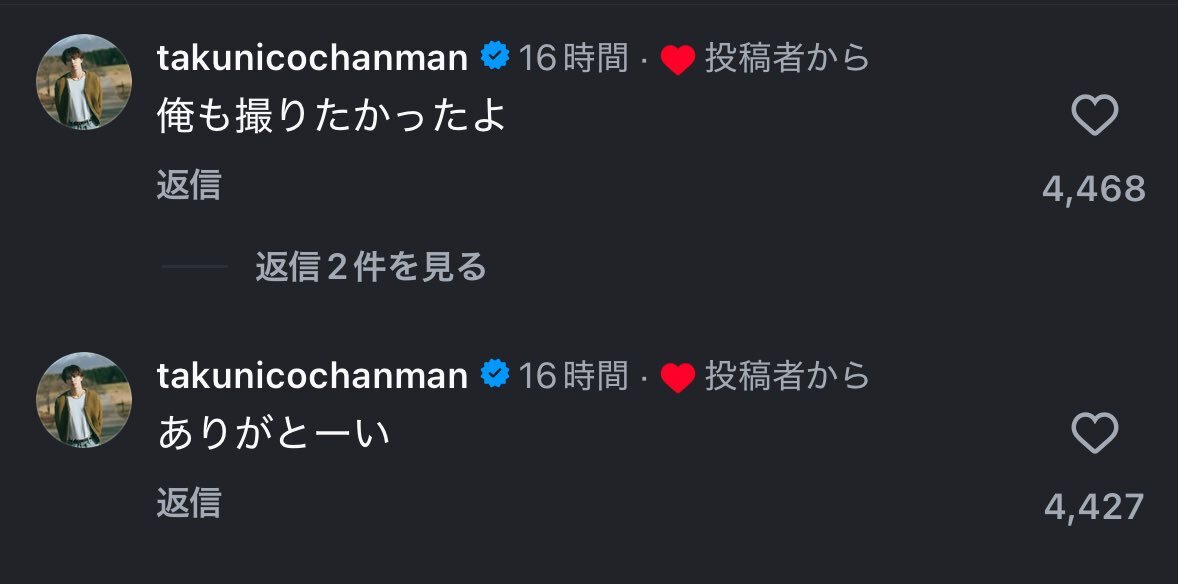Viewport: 1178px width, 584px height.
Task: Reply to the "ありがとーい" comment
Action: (x=188, y=503)
